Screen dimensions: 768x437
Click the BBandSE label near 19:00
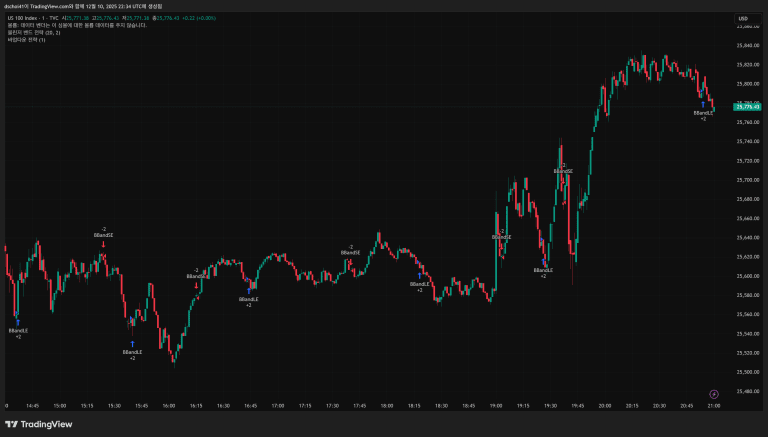pyautogui.click(x=501, y=237)
